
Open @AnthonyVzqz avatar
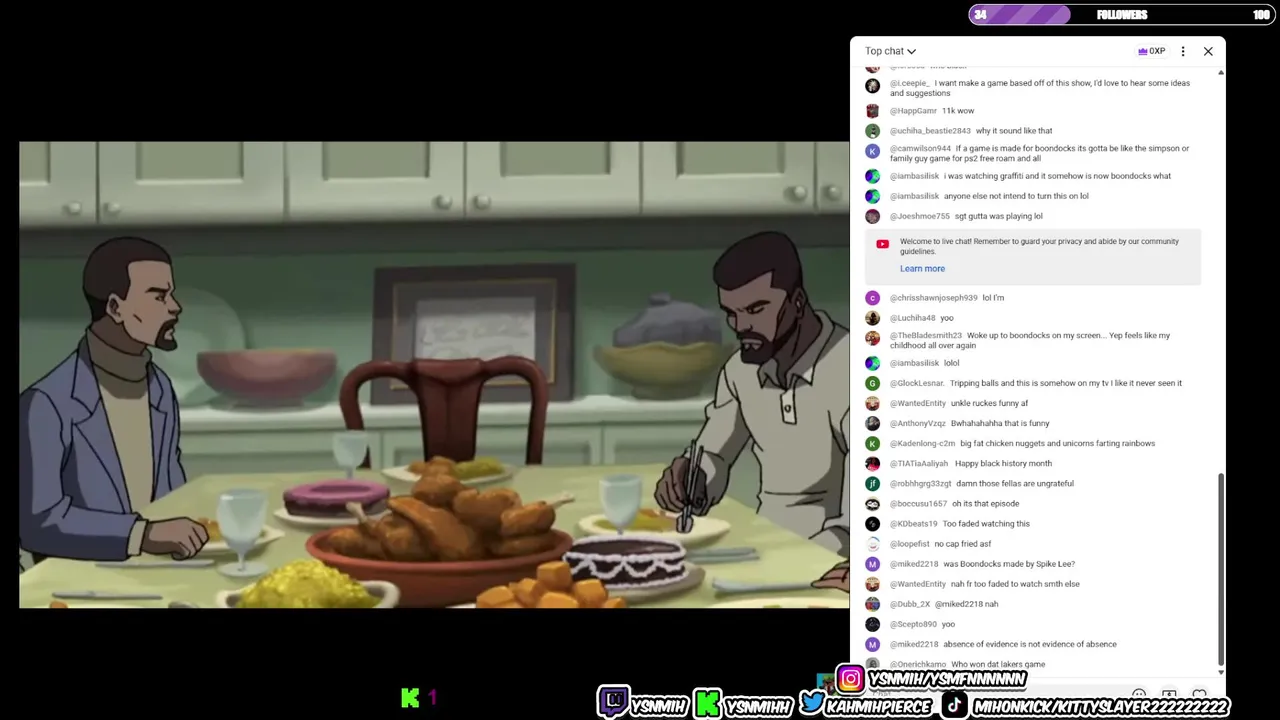872,423
